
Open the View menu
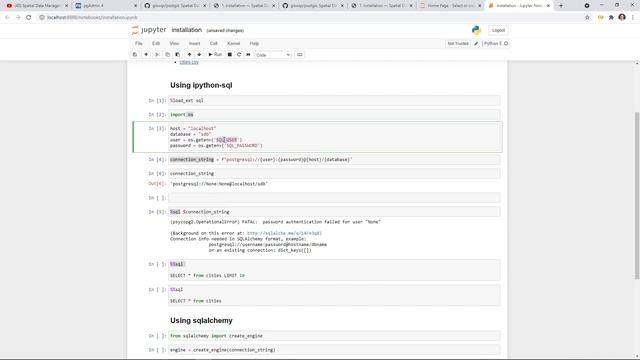(x=174, y=43)
